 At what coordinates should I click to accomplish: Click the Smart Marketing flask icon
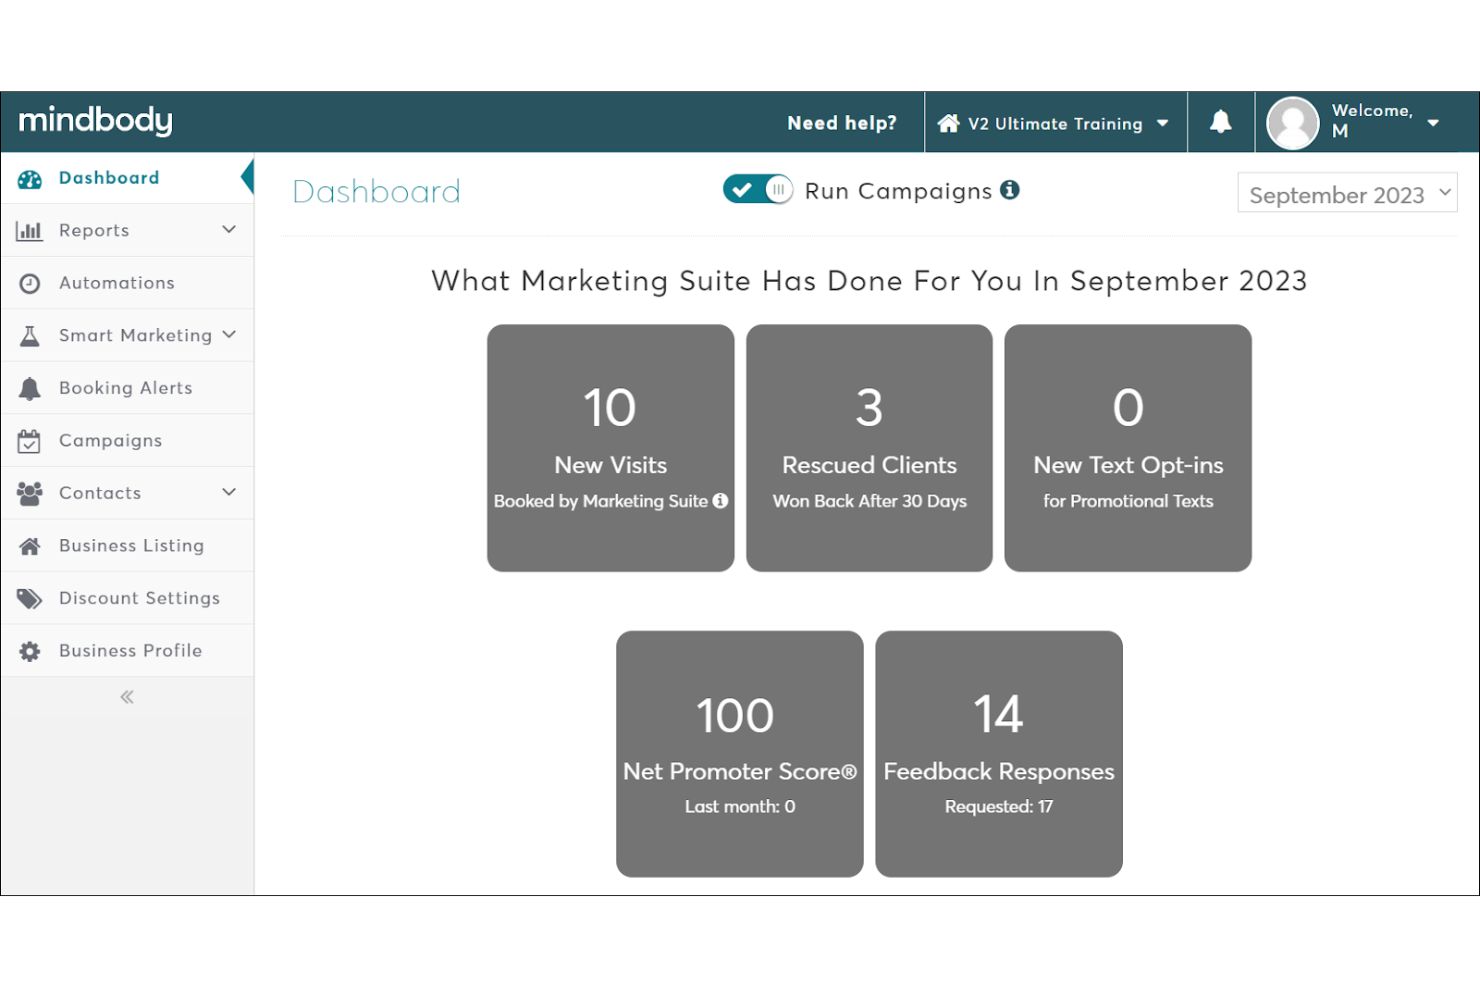(x=30, y=336)
